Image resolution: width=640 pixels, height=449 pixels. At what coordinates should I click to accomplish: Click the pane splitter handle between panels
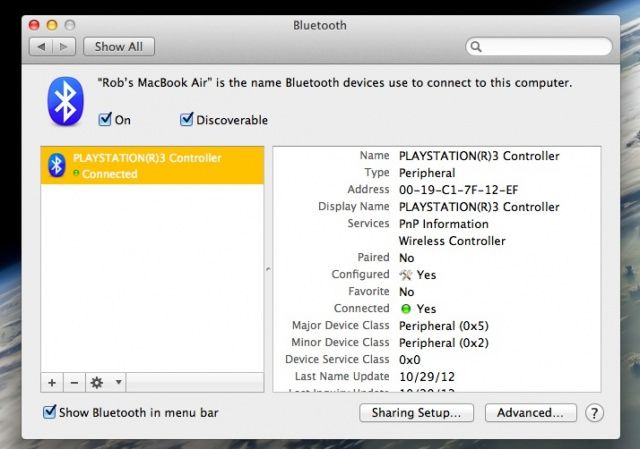(268, 269)
